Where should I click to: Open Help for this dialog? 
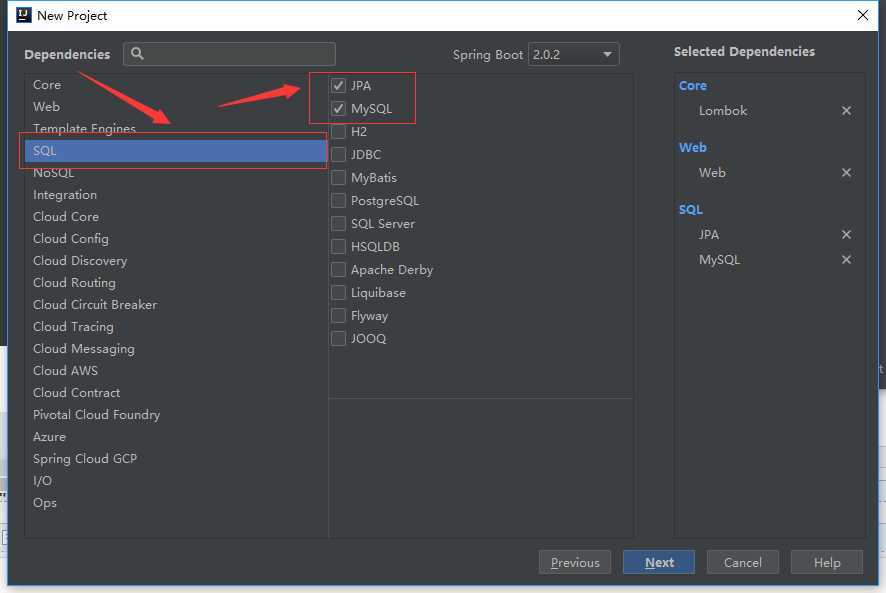pyautogui.click(x=827, y=562)
